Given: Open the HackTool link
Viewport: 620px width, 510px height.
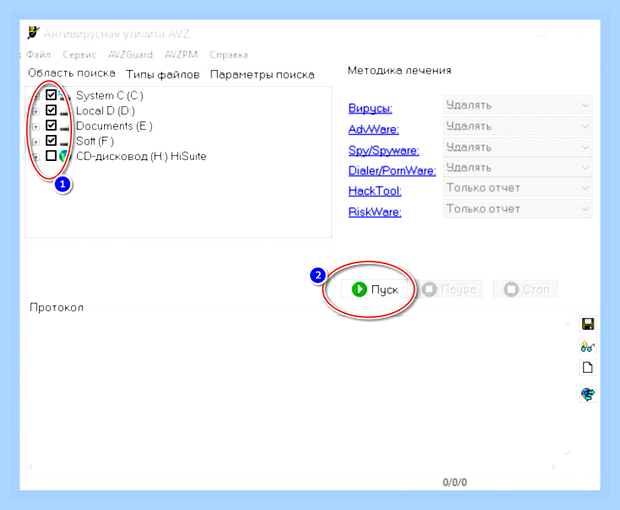Looking at the screenshot, I should click(375, 191).
